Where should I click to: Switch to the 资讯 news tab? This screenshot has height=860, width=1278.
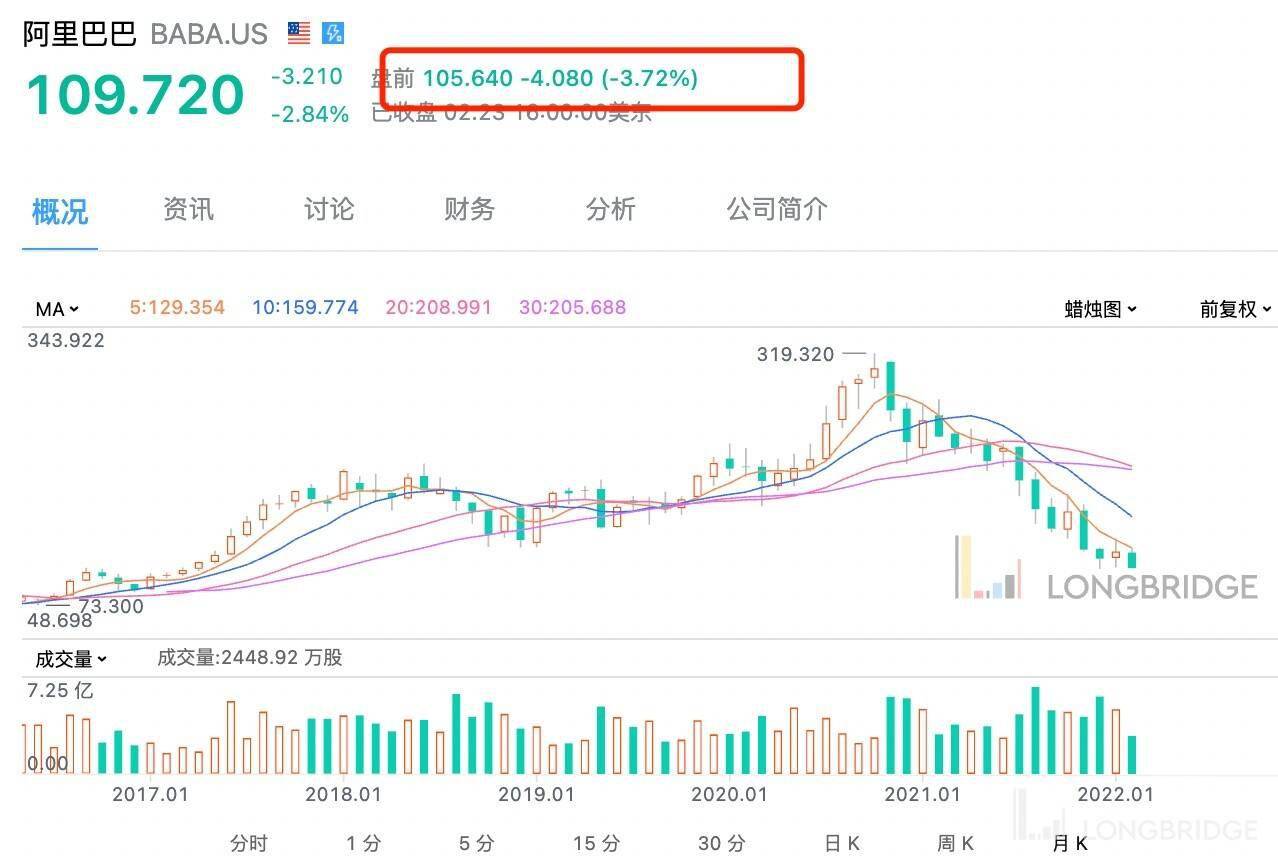187,210
